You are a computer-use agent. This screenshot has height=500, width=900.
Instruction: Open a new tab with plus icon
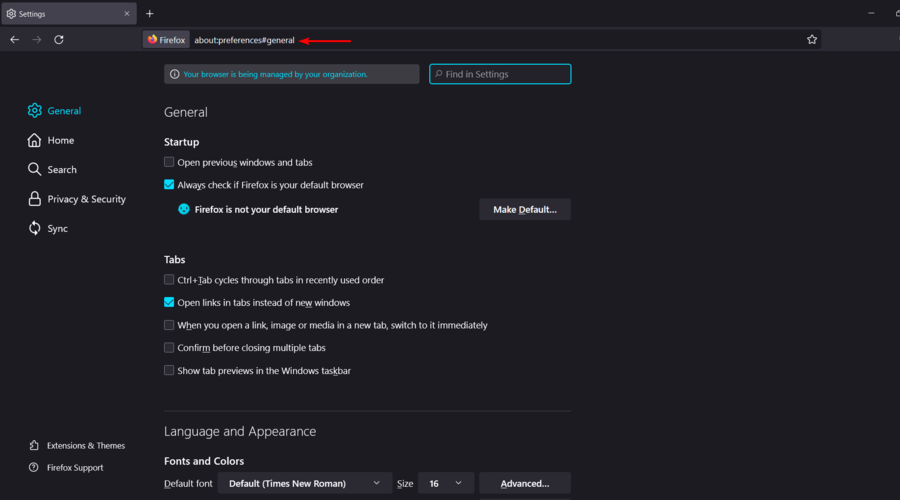[150, 14]
